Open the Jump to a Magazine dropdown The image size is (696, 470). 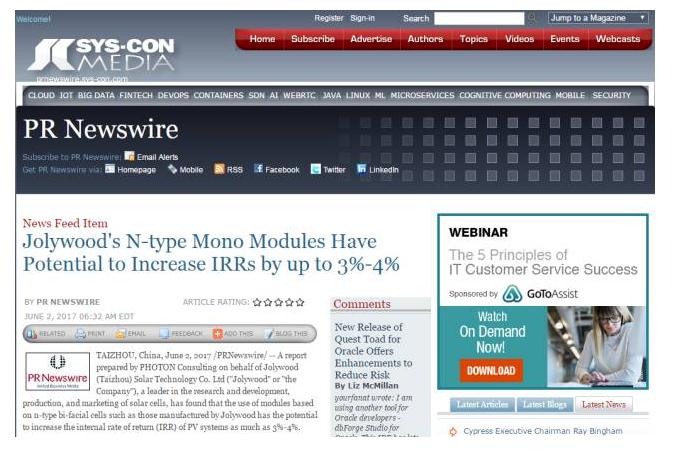tap(598, 18)
